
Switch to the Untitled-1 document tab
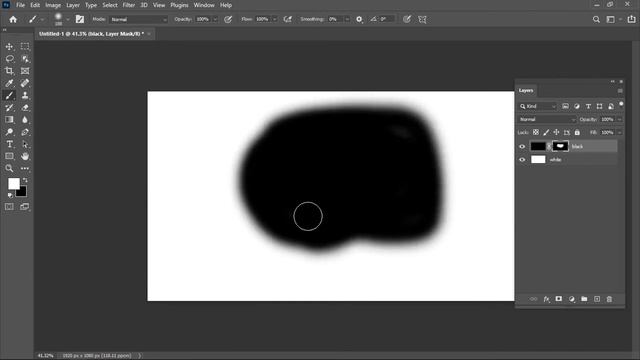91,34
